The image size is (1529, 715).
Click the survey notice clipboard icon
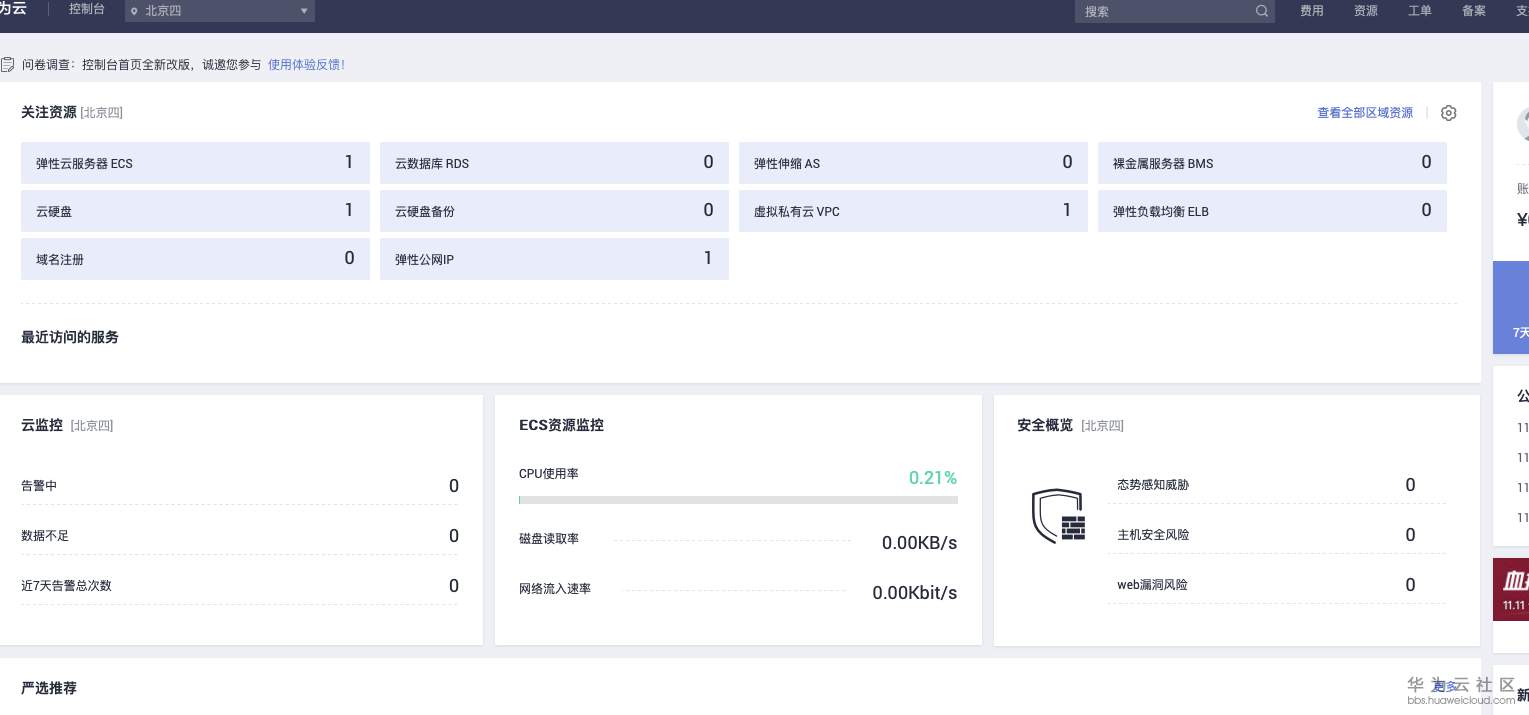coord(7,64)
